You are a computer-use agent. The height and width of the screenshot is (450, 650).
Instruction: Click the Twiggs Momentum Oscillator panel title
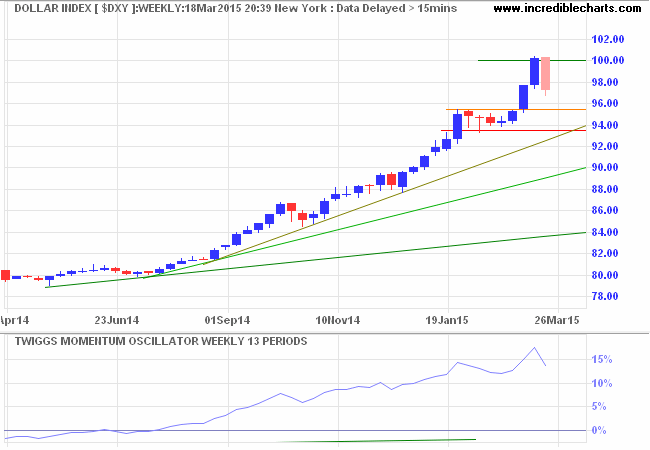click(x=161, y=341)
